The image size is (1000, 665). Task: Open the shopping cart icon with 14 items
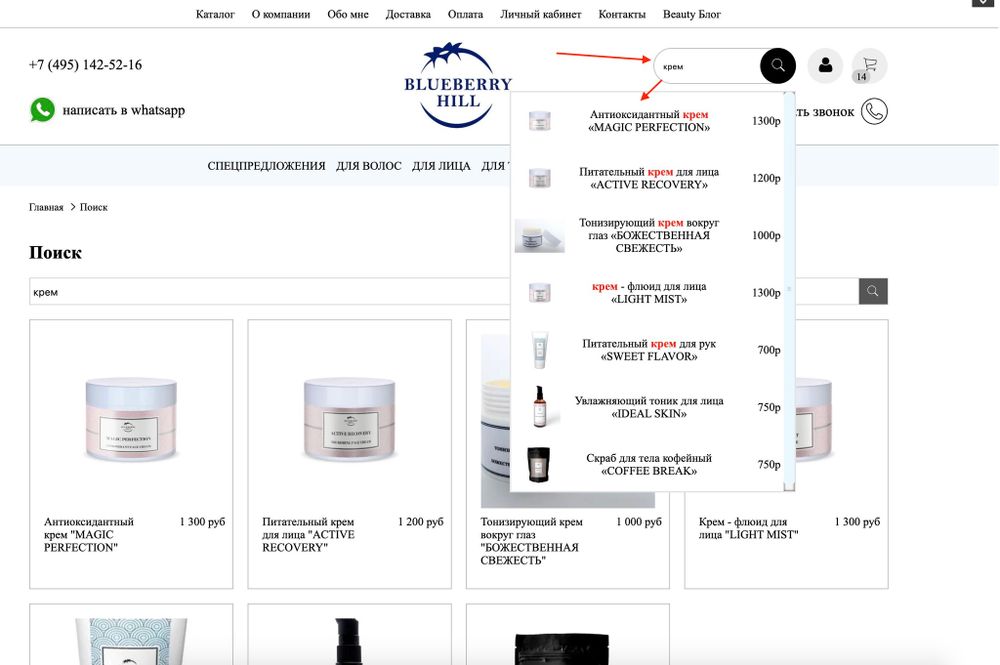coord(869,66)
